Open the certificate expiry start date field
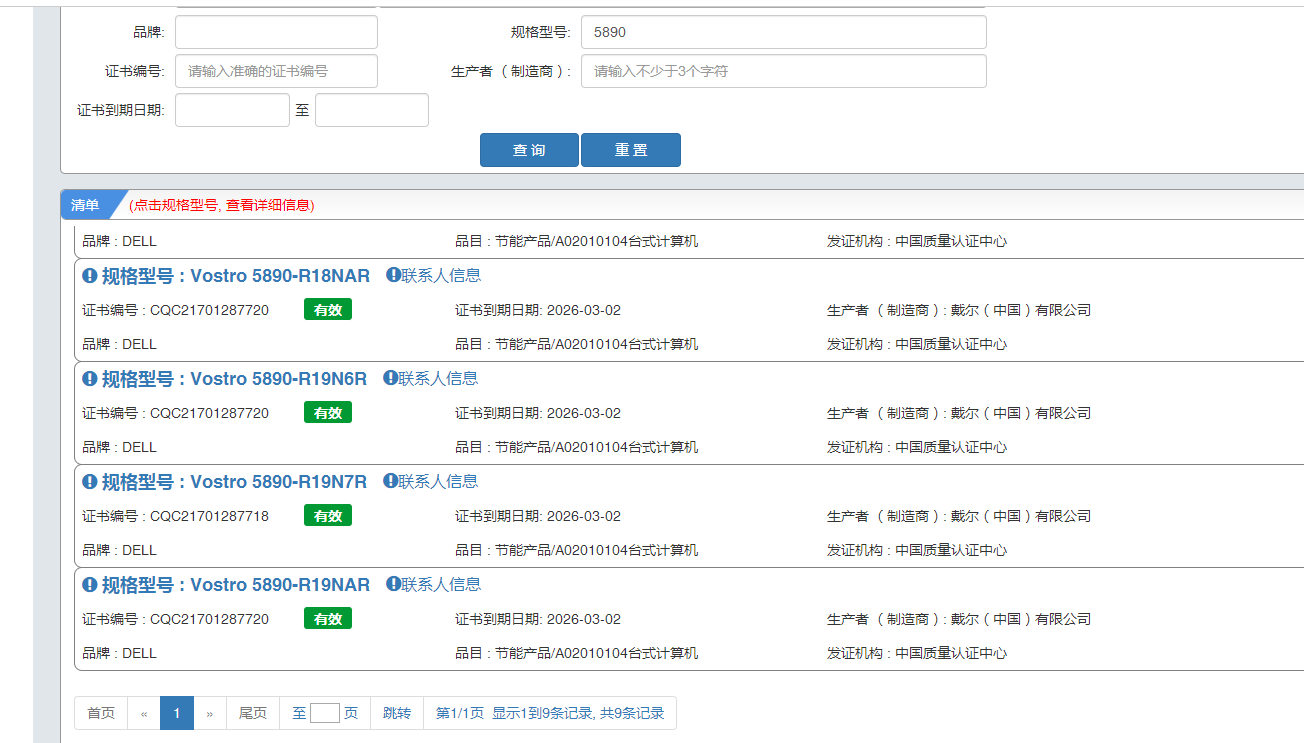Image resolution: width=1304 pixels, height=743 pixels. coord(232,110)
